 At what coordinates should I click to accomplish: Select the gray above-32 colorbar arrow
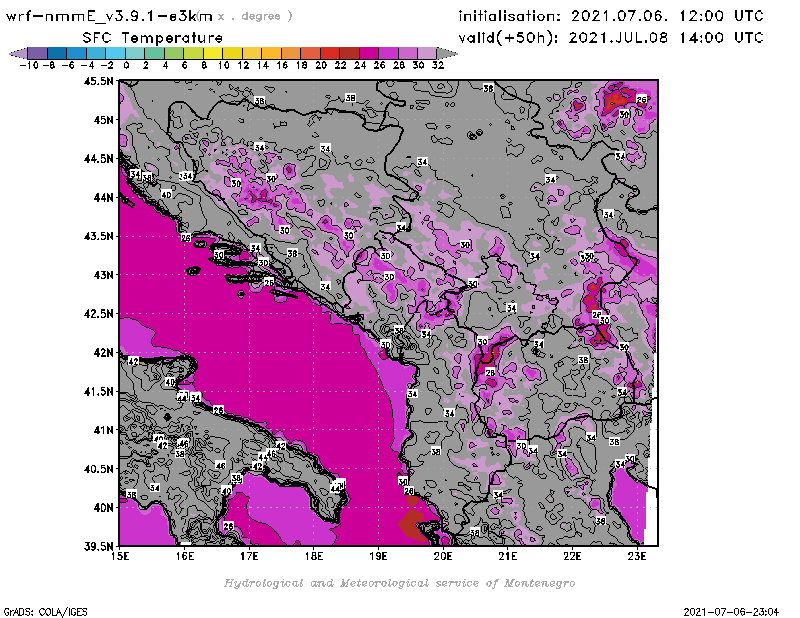(x=447, y=53)
